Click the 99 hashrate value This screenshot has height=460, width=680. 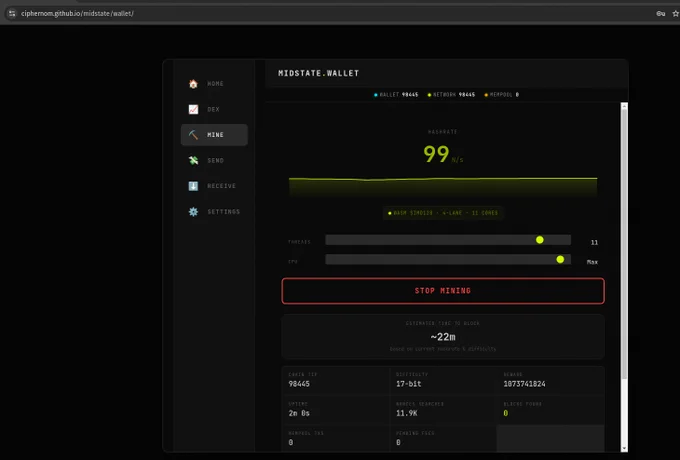click(436, 154)
